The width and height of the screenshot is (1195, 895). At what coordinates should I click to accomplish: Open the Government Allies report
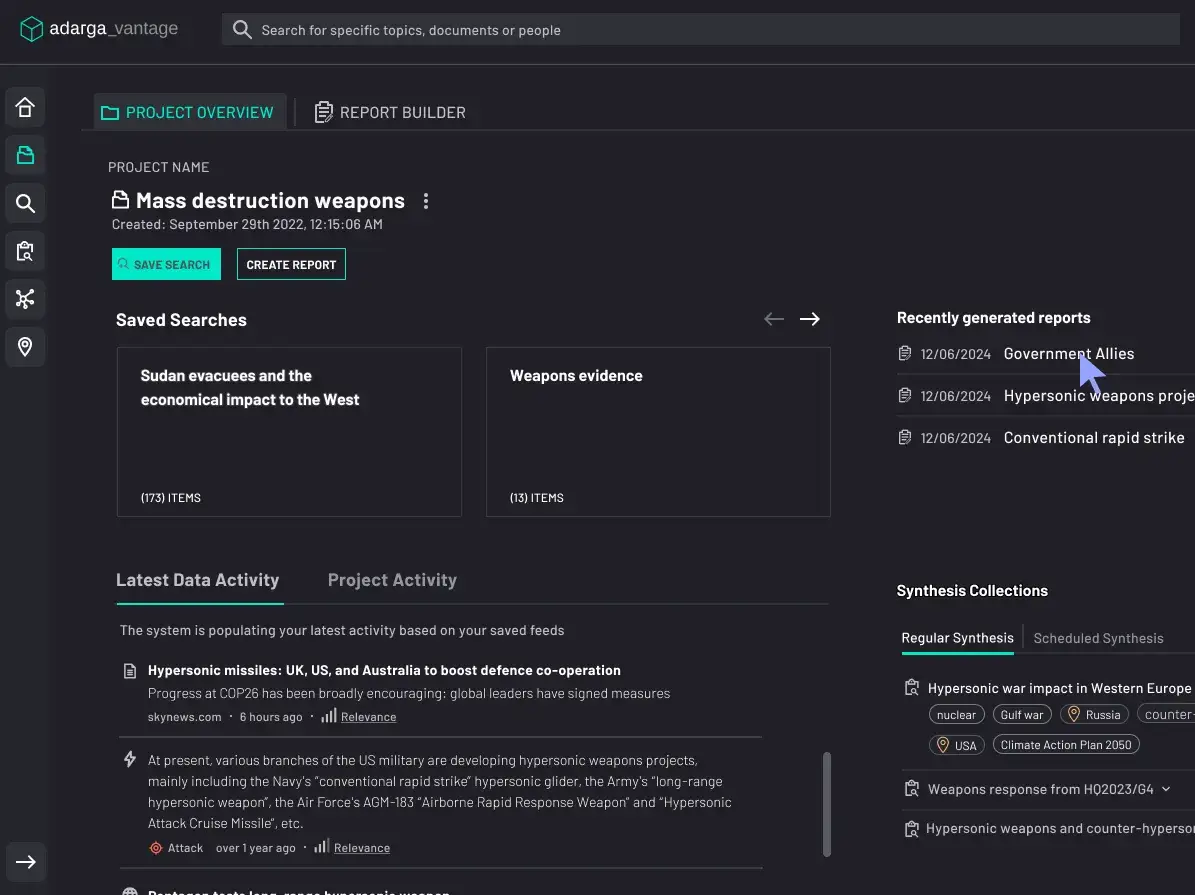1068,354
